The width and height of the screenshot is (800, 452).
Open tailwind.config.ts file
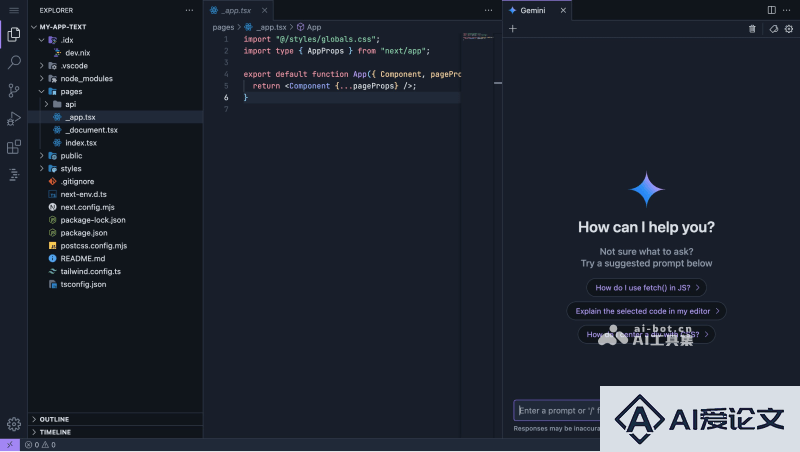pos(90,272)
